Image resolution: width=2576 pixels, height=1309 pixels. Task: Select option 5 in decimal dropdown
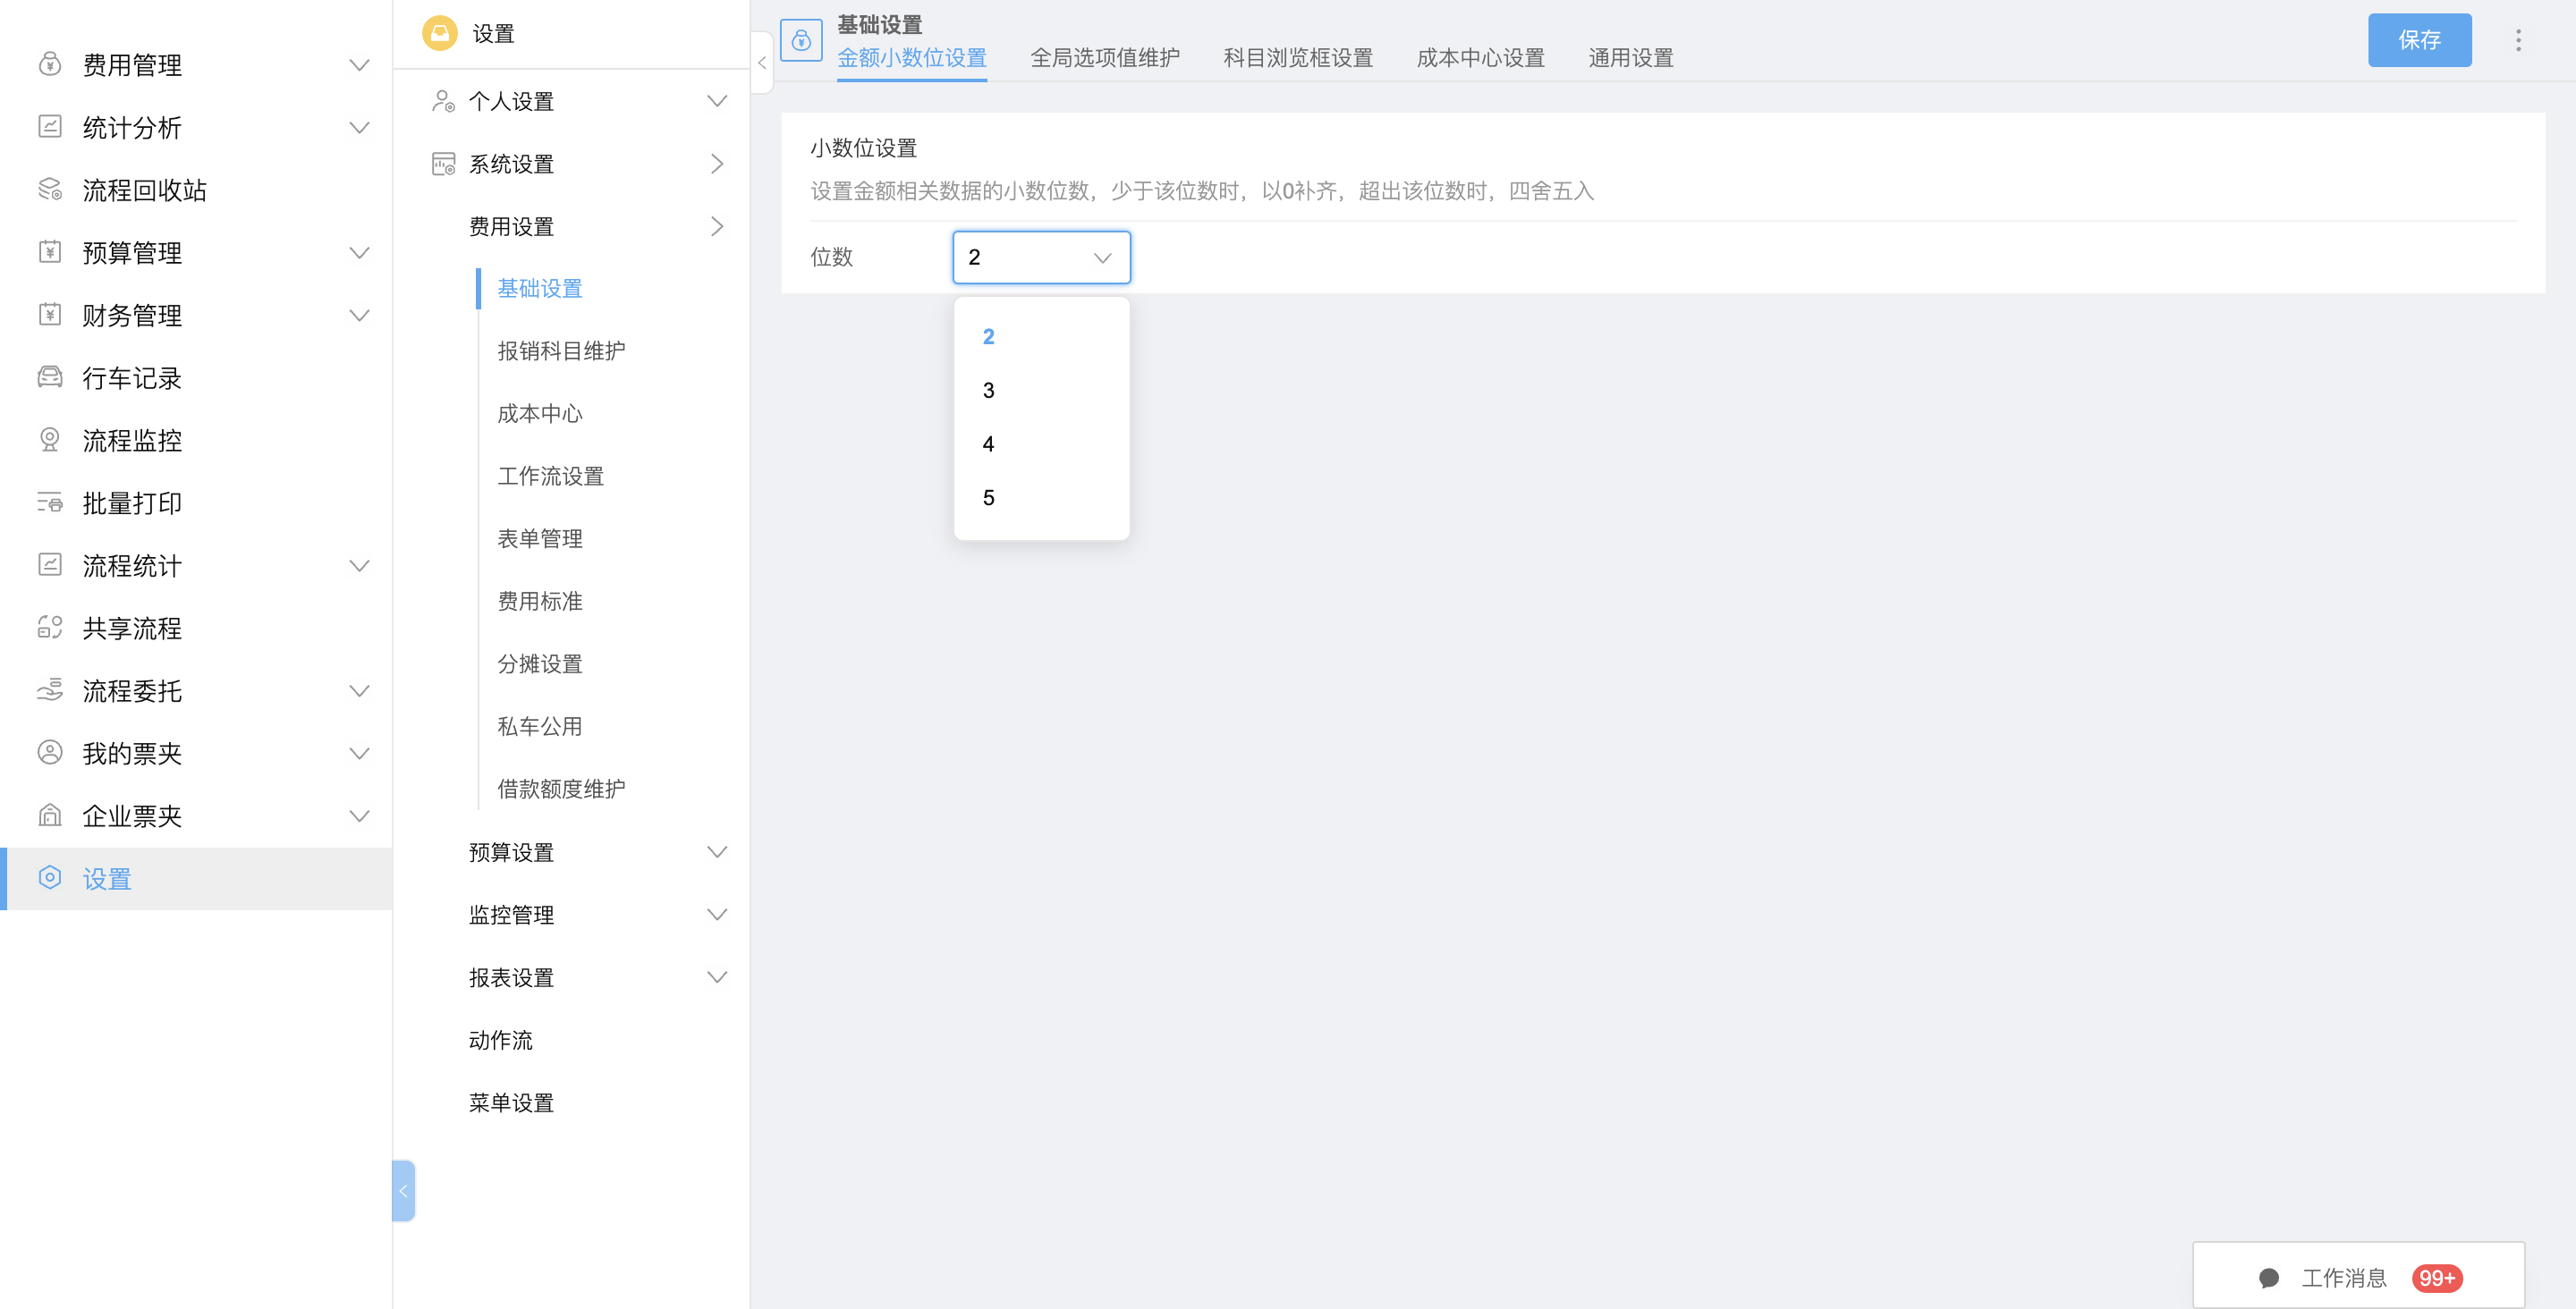tap(1041, 497)
